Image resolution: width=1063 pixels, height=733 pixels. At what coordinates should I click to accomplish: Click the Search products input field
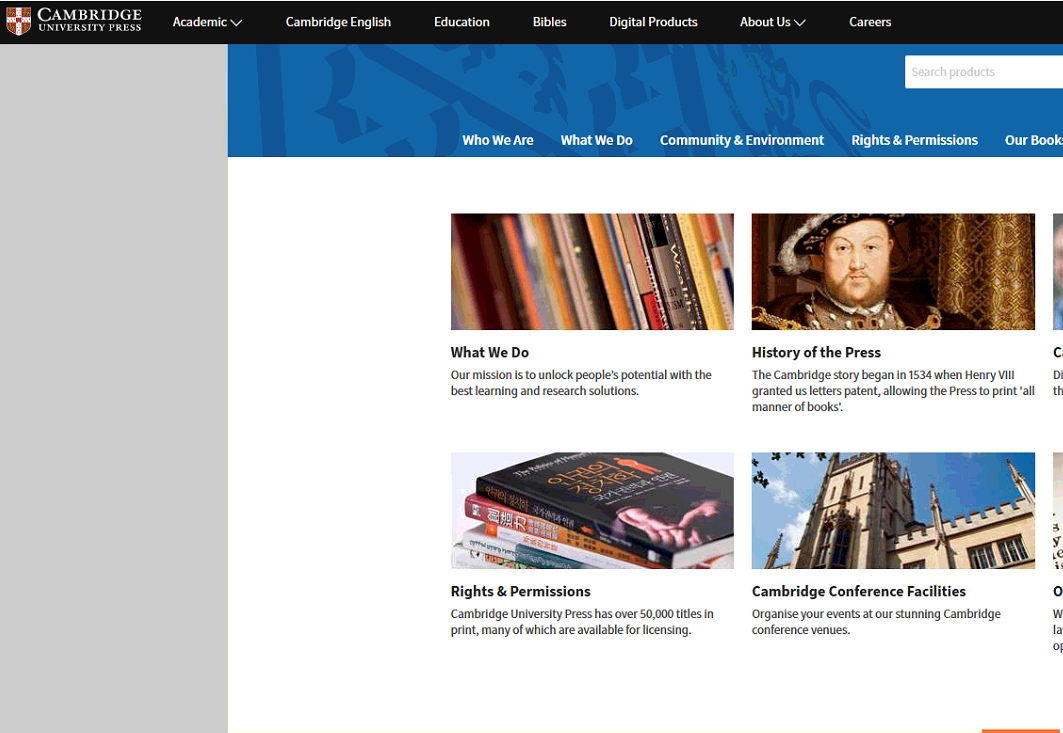(980, 72)
